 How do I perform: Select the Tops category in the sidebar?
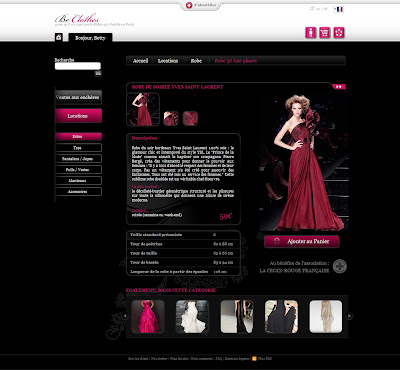coord(78,148)
